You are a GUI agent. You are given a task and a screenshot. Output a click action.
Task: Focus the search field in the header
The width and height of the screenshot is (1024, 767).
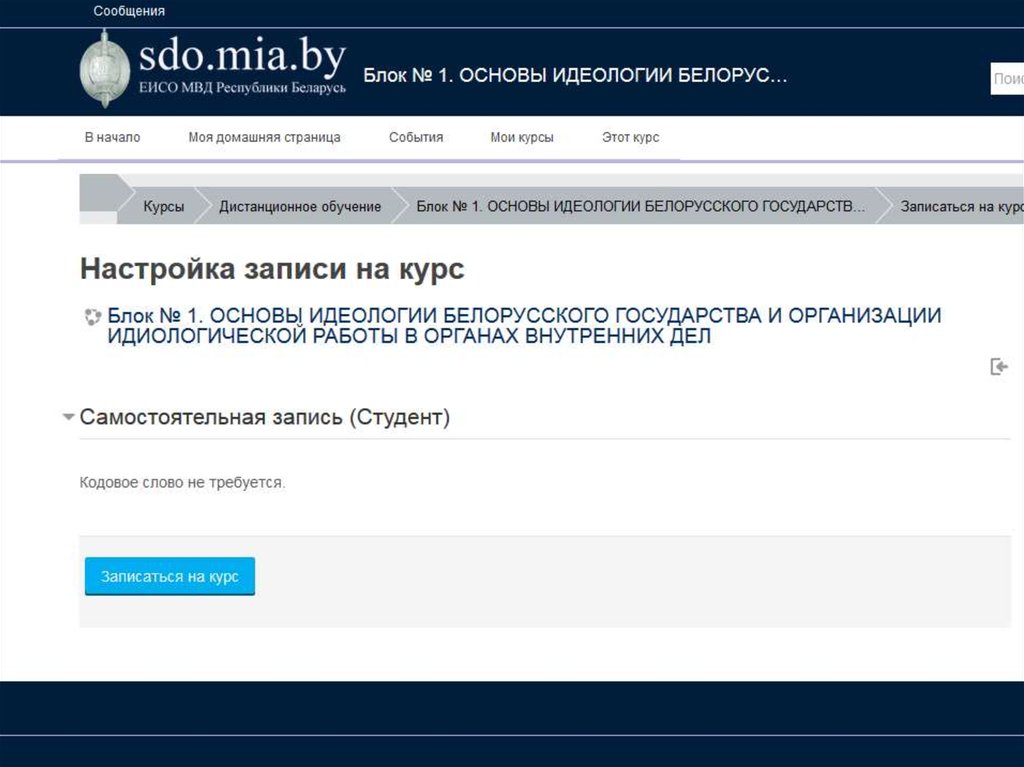[1007, 79]
